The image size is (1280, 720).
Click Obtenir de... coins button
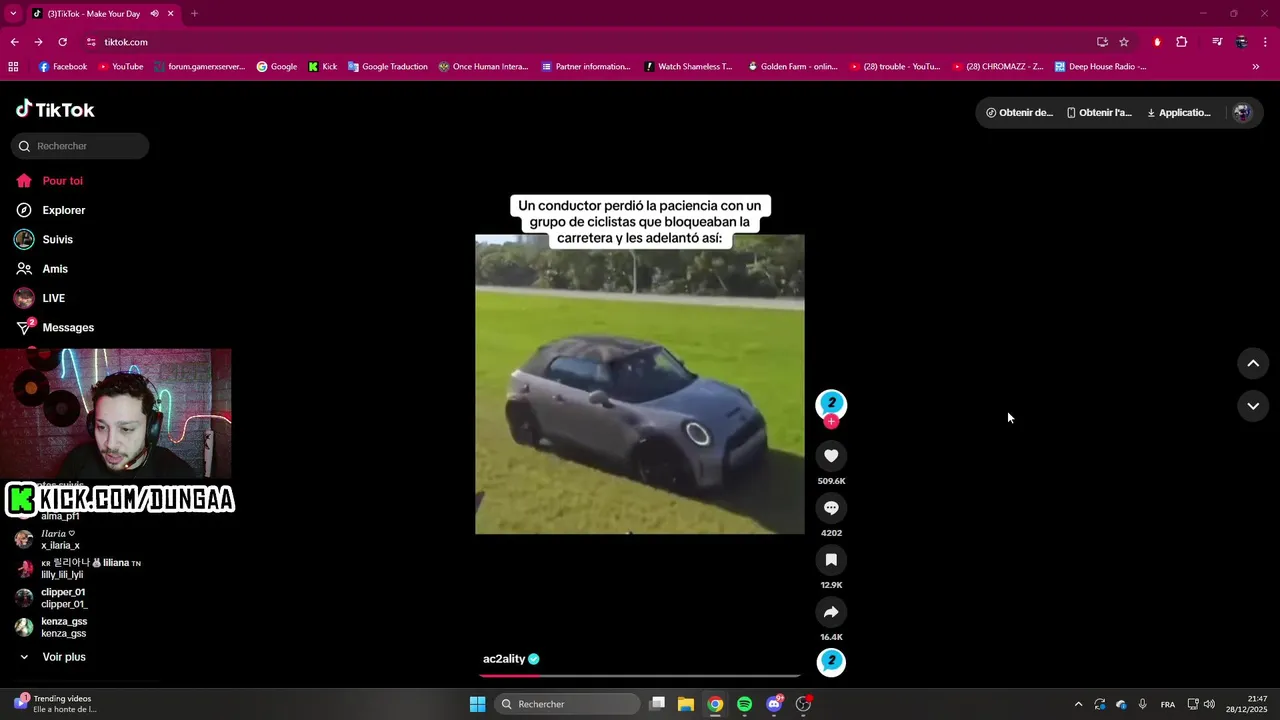pyautogui.click(x=1019, y=113)
